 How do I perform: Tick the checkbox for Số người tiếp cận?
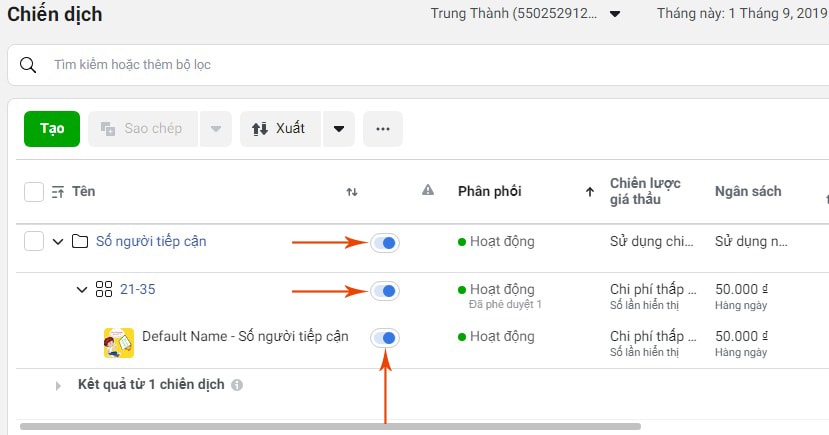tap(34, 242)
